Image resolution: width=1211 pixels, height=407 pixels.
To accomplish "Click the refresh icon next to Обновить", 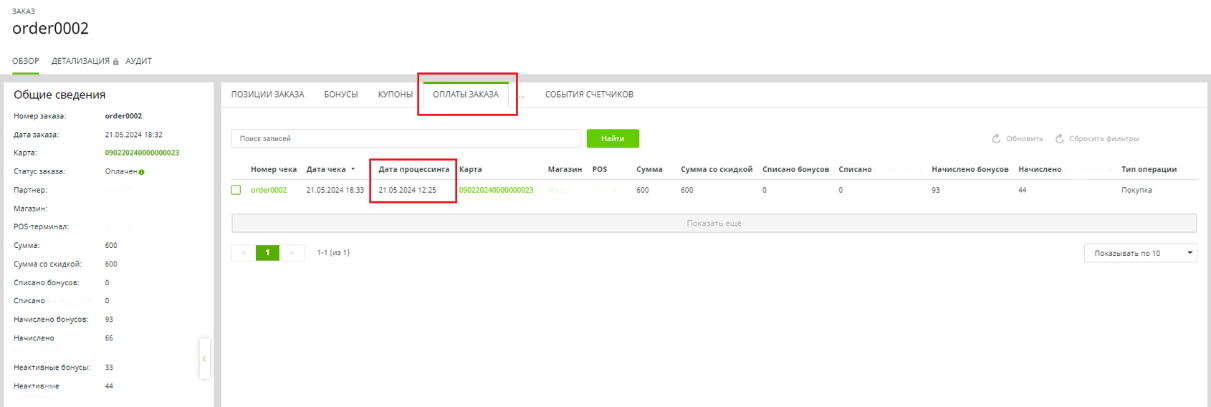I will click(x=996, y=138).
